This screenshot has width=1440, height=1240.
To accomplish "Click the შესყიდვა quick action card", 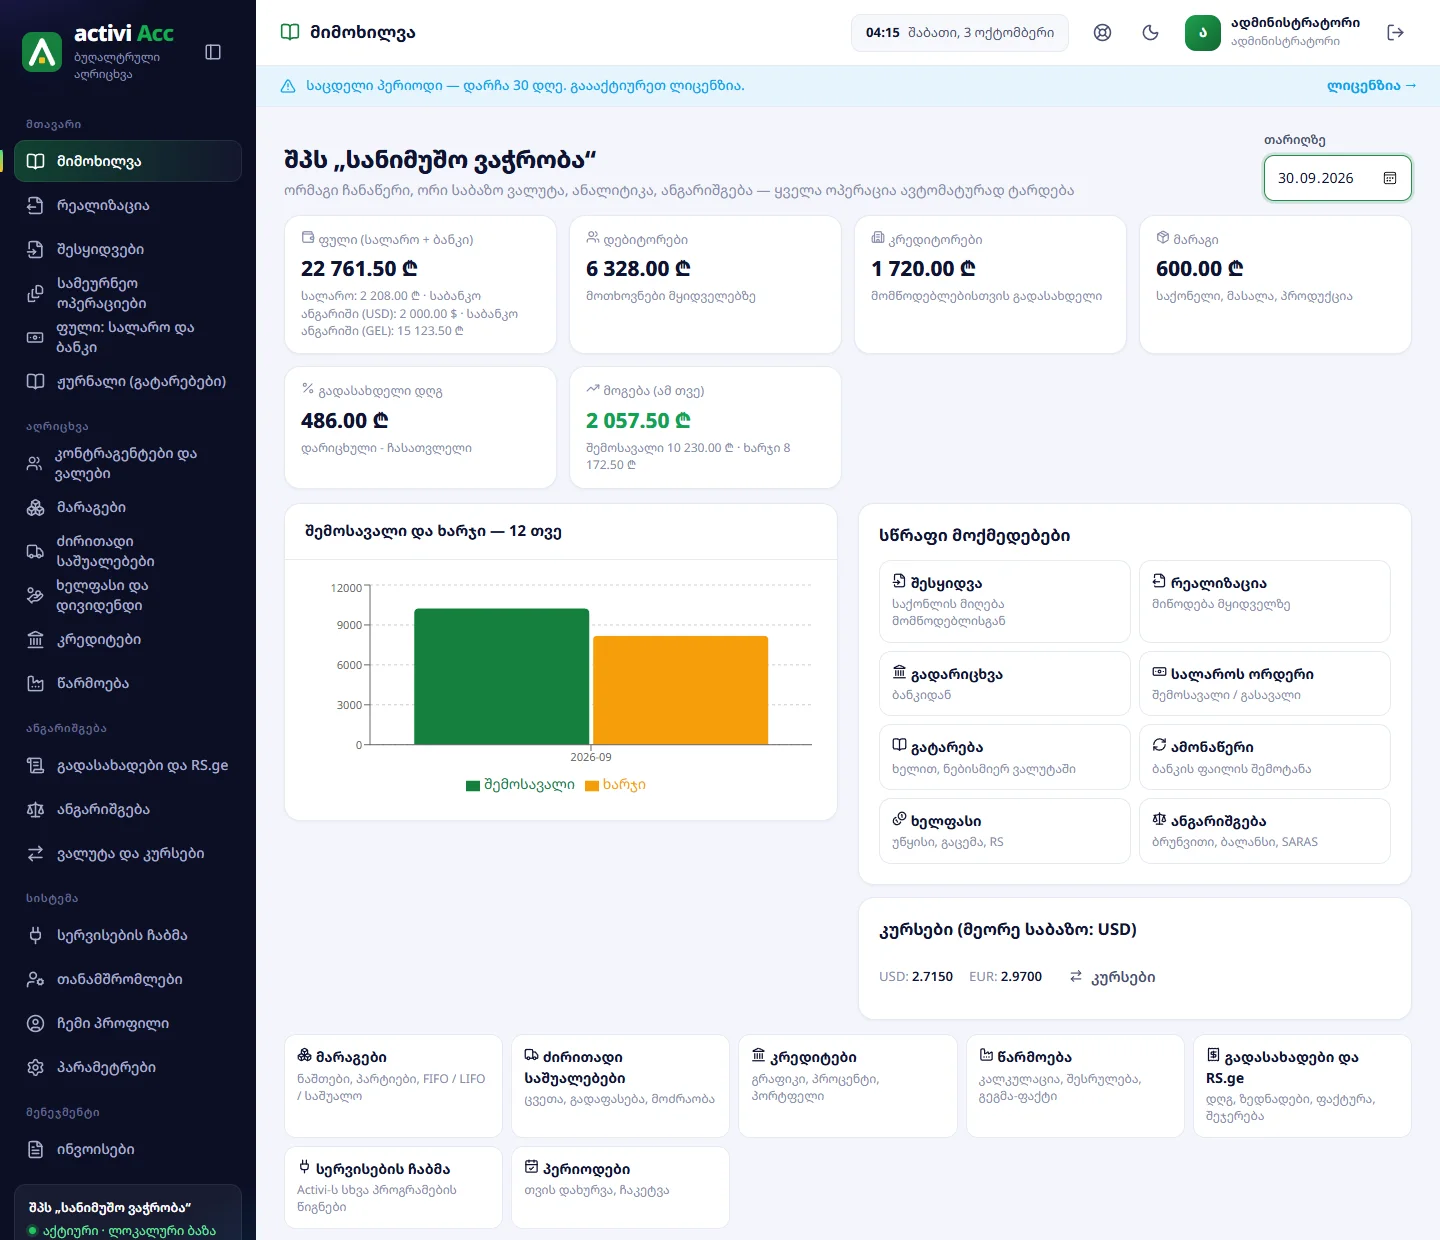I will click(1004, 601).
